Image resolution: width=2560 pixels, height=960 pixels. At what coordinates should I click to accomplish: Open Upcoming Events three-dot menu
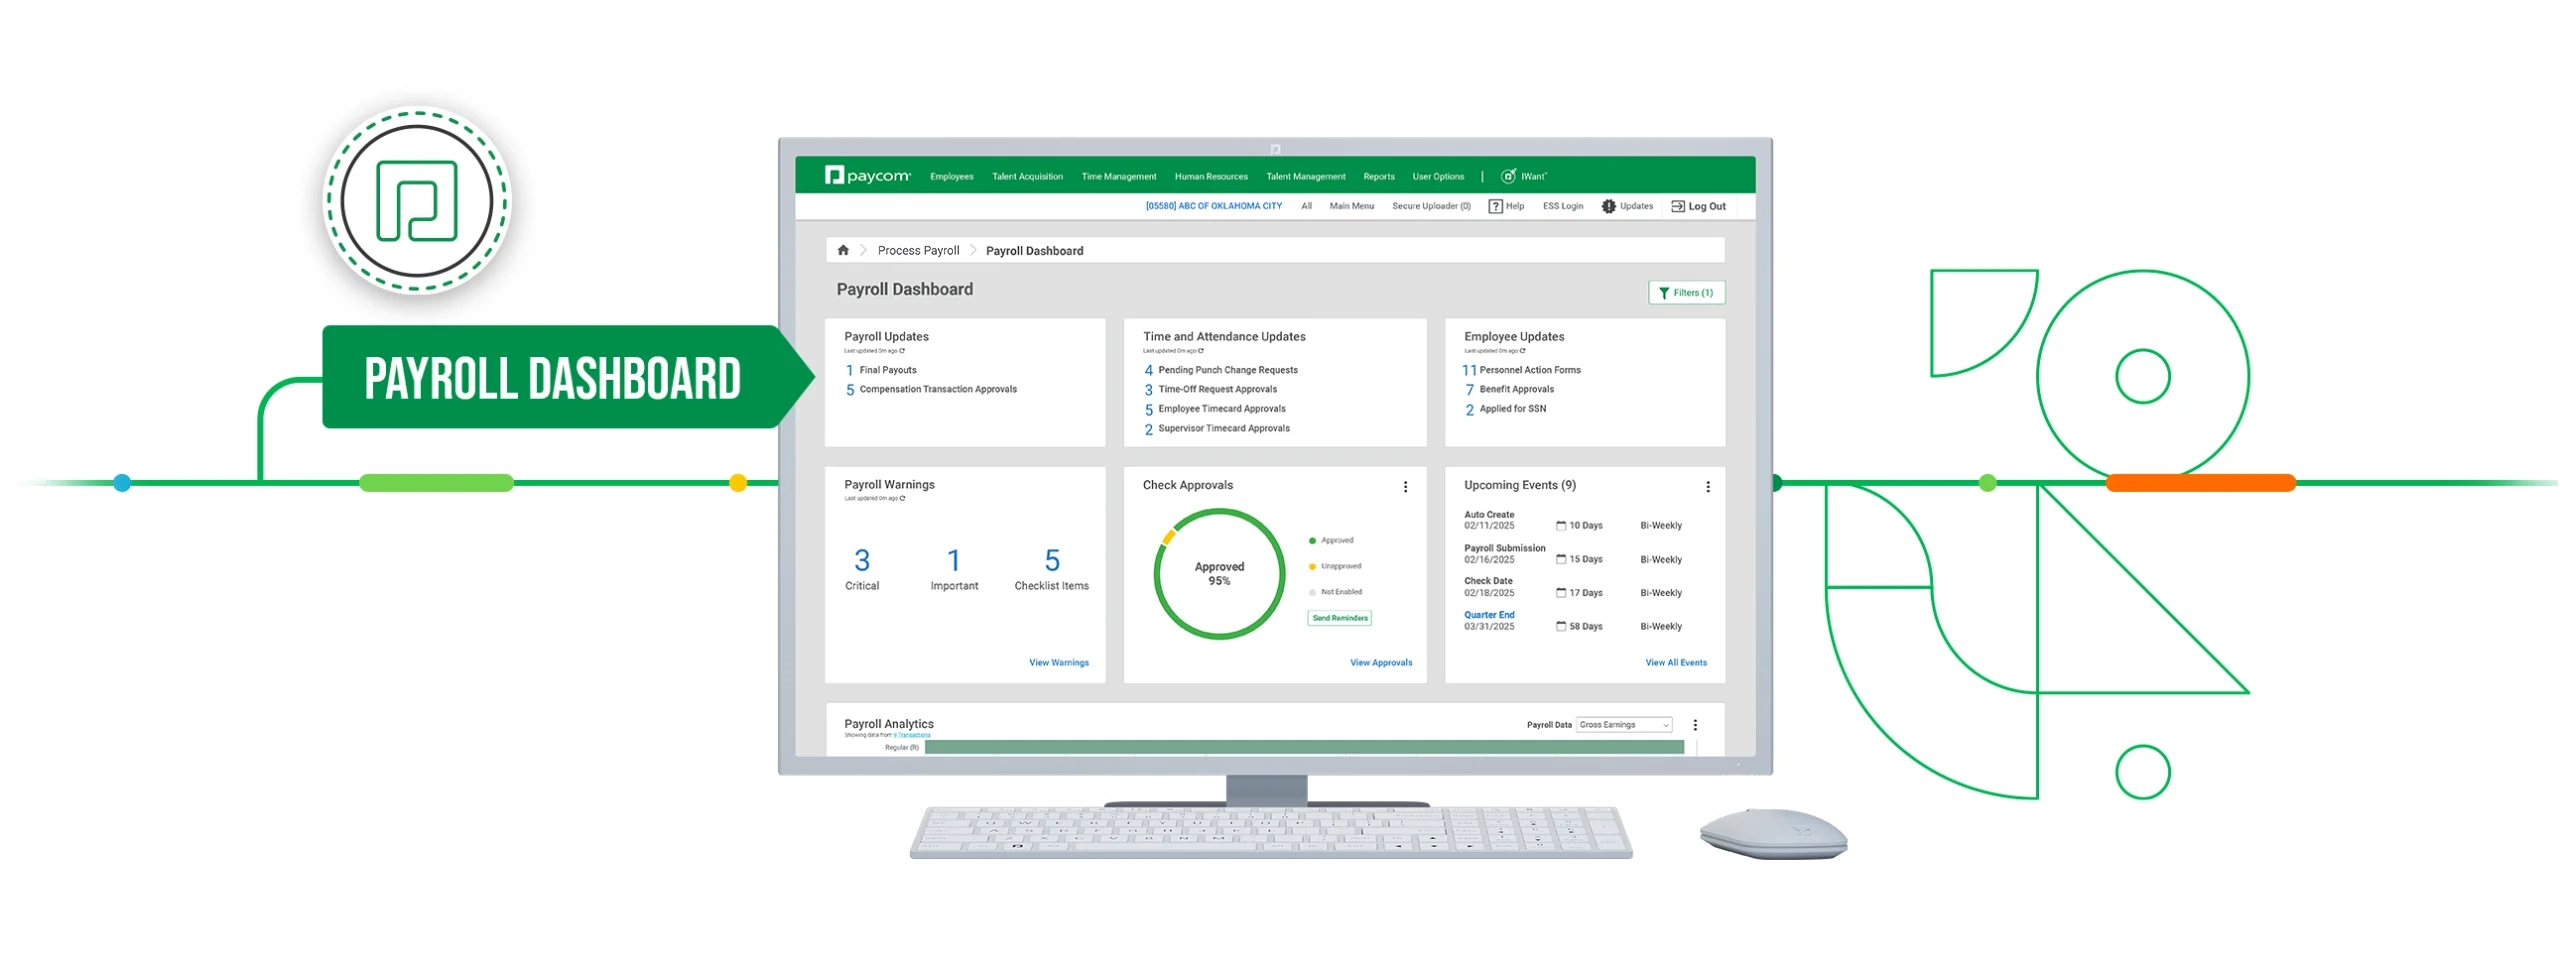click(1707, 487)
